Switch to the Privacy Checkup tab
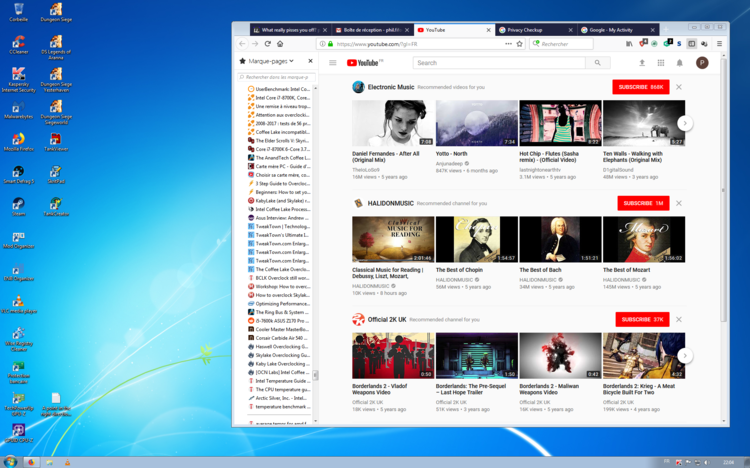Viewport: 750px width, 468px height. coord(535,30)
